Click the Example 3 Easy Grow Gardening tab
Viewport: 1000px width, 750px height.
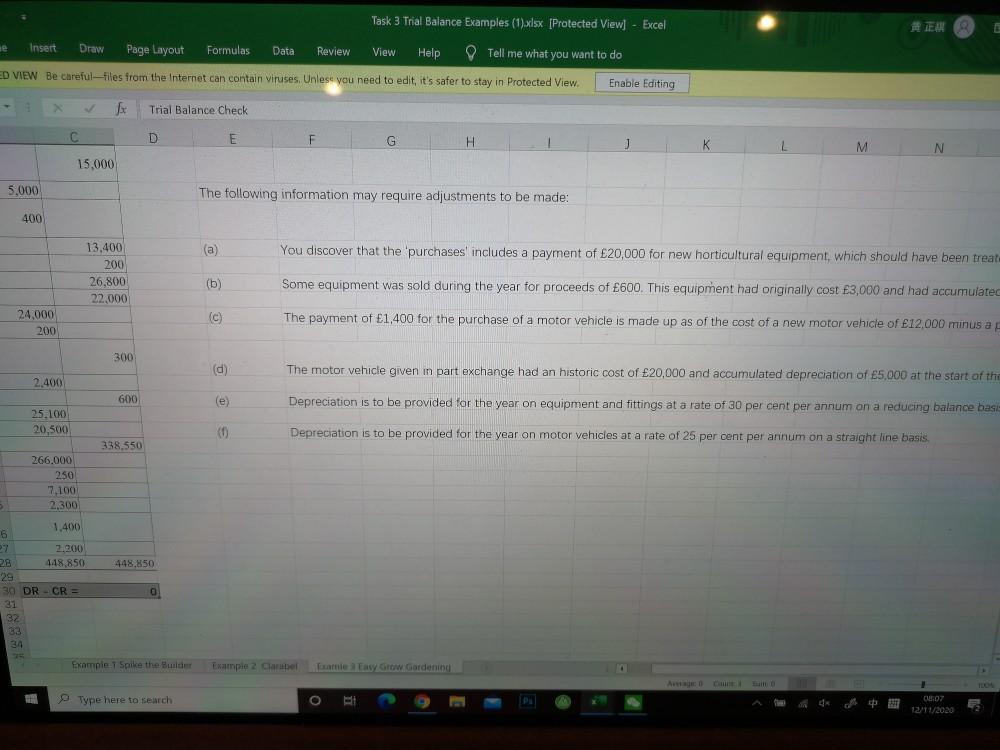click(383, 666)
